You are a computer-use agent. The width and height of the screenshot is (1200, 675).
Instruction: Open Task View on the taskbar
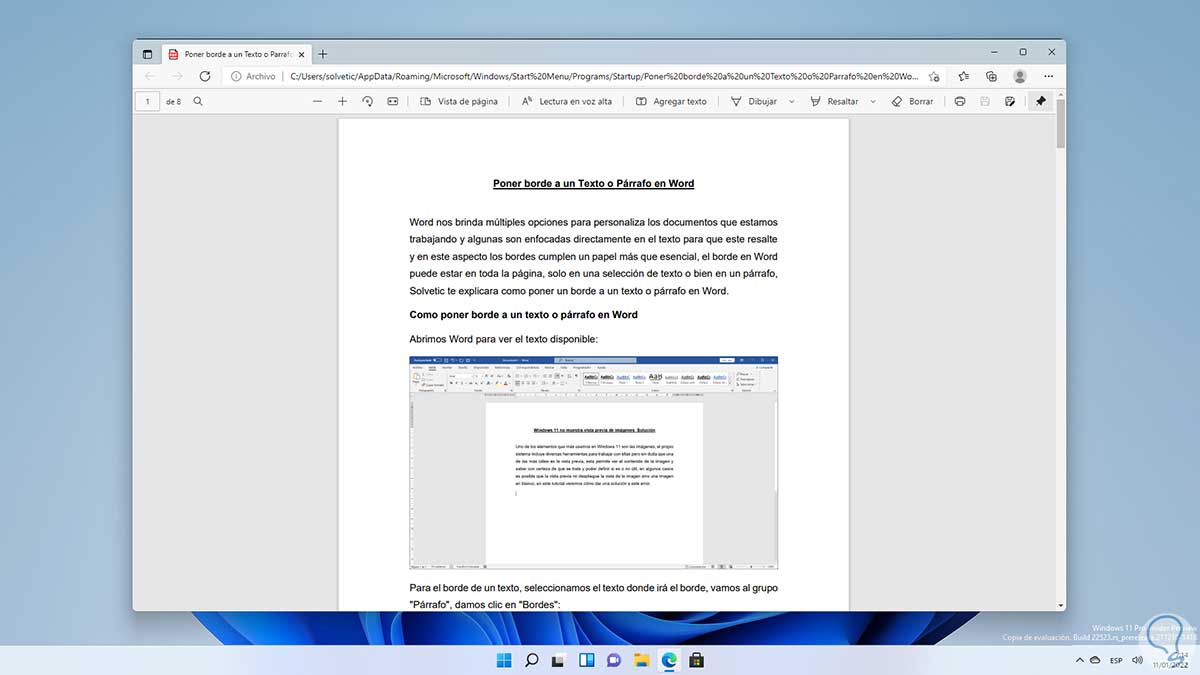tap(559, 660)
